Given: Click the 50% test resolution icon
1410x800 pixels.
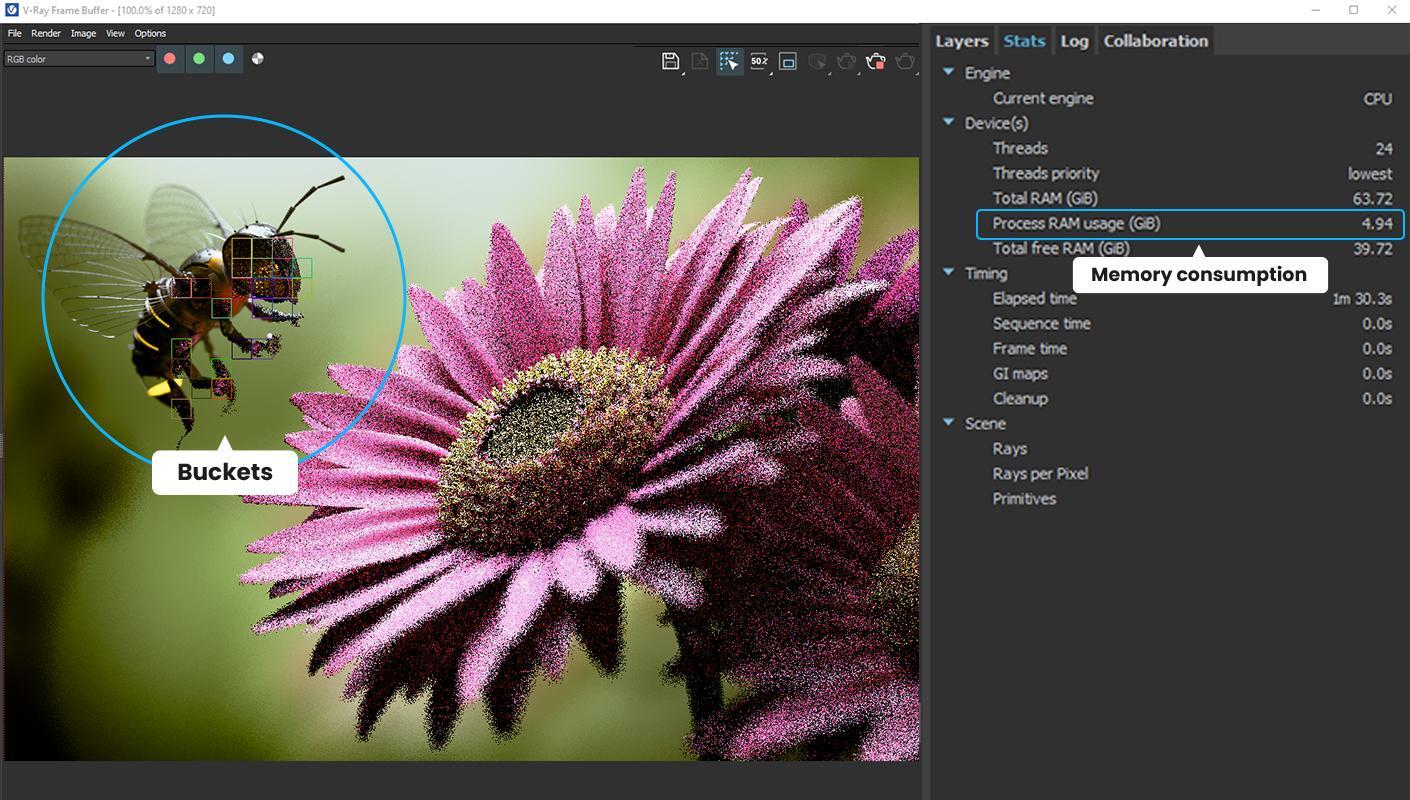Looking at the screenshot, I should click(759, 61).
